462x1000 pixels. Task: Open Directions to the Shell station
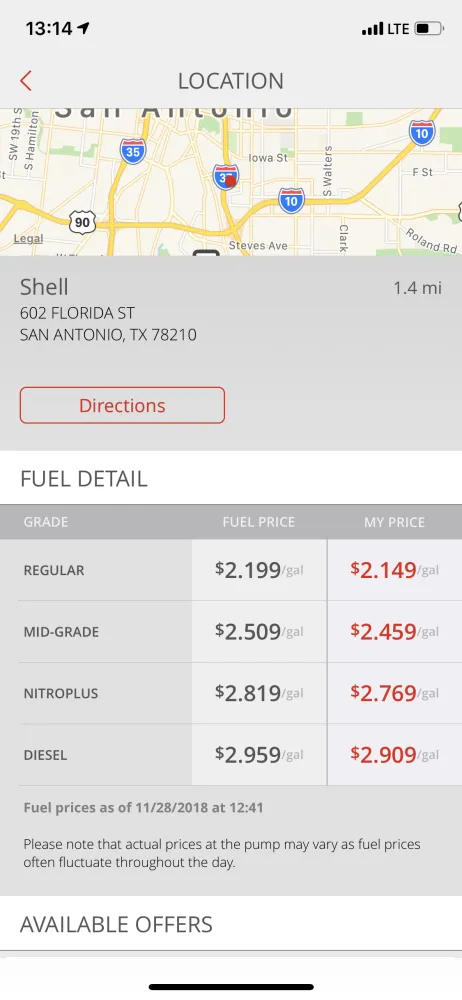123,405
